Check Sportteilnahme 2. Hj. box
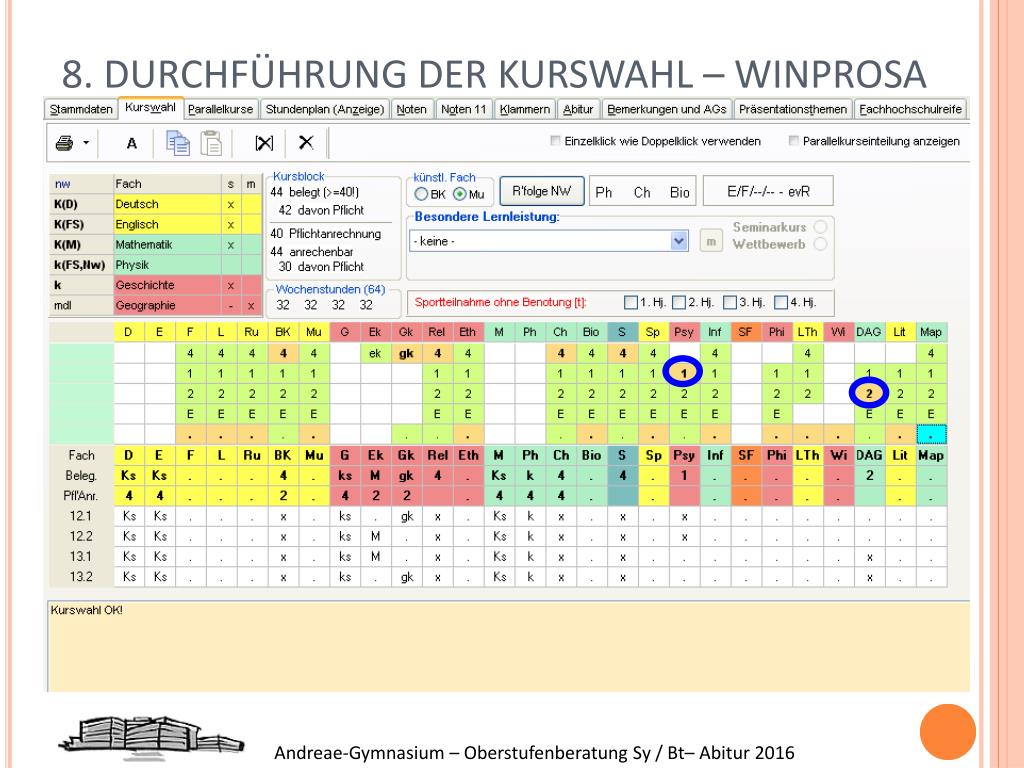The image size is (1024, 768). pyautogui.click(x=679, y=302)
